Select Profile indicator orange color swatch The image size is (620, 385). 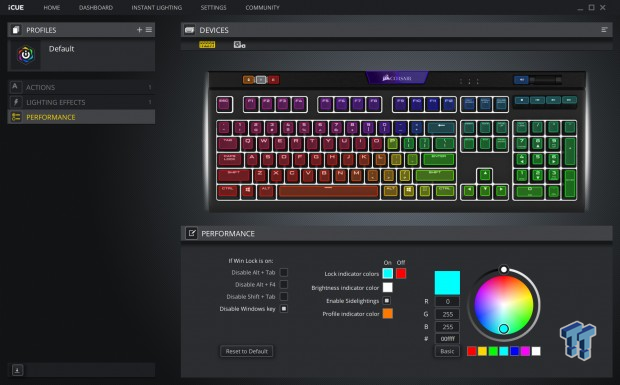pos(388,313)
